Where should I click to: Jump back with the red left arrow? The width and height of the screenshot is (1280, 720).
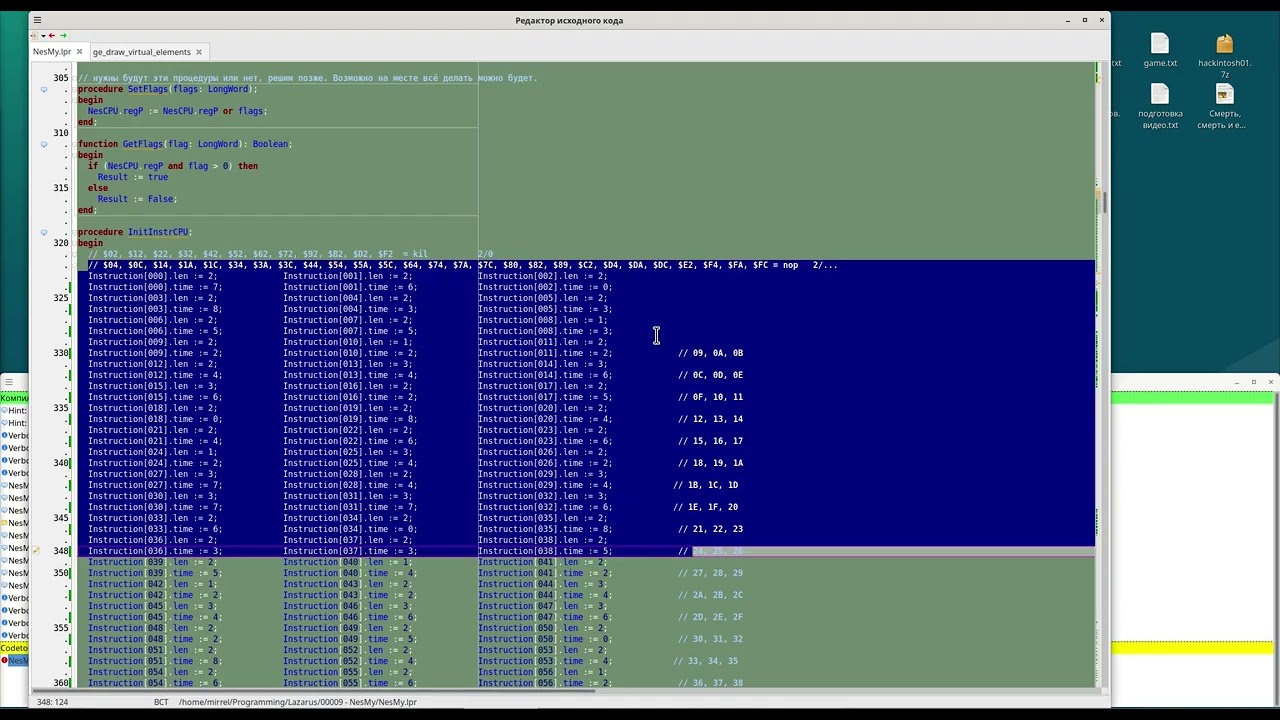tap(50, 36)
